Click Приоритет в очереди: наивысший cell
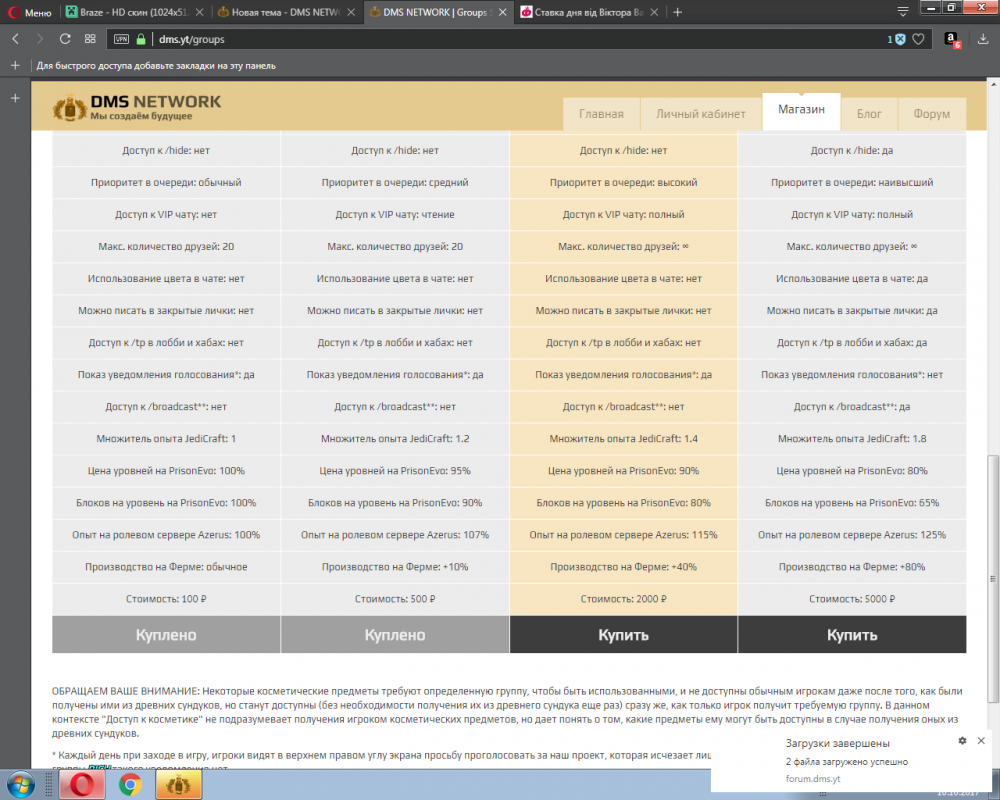The image size is (1000, 800). click(x=852, y=182)
